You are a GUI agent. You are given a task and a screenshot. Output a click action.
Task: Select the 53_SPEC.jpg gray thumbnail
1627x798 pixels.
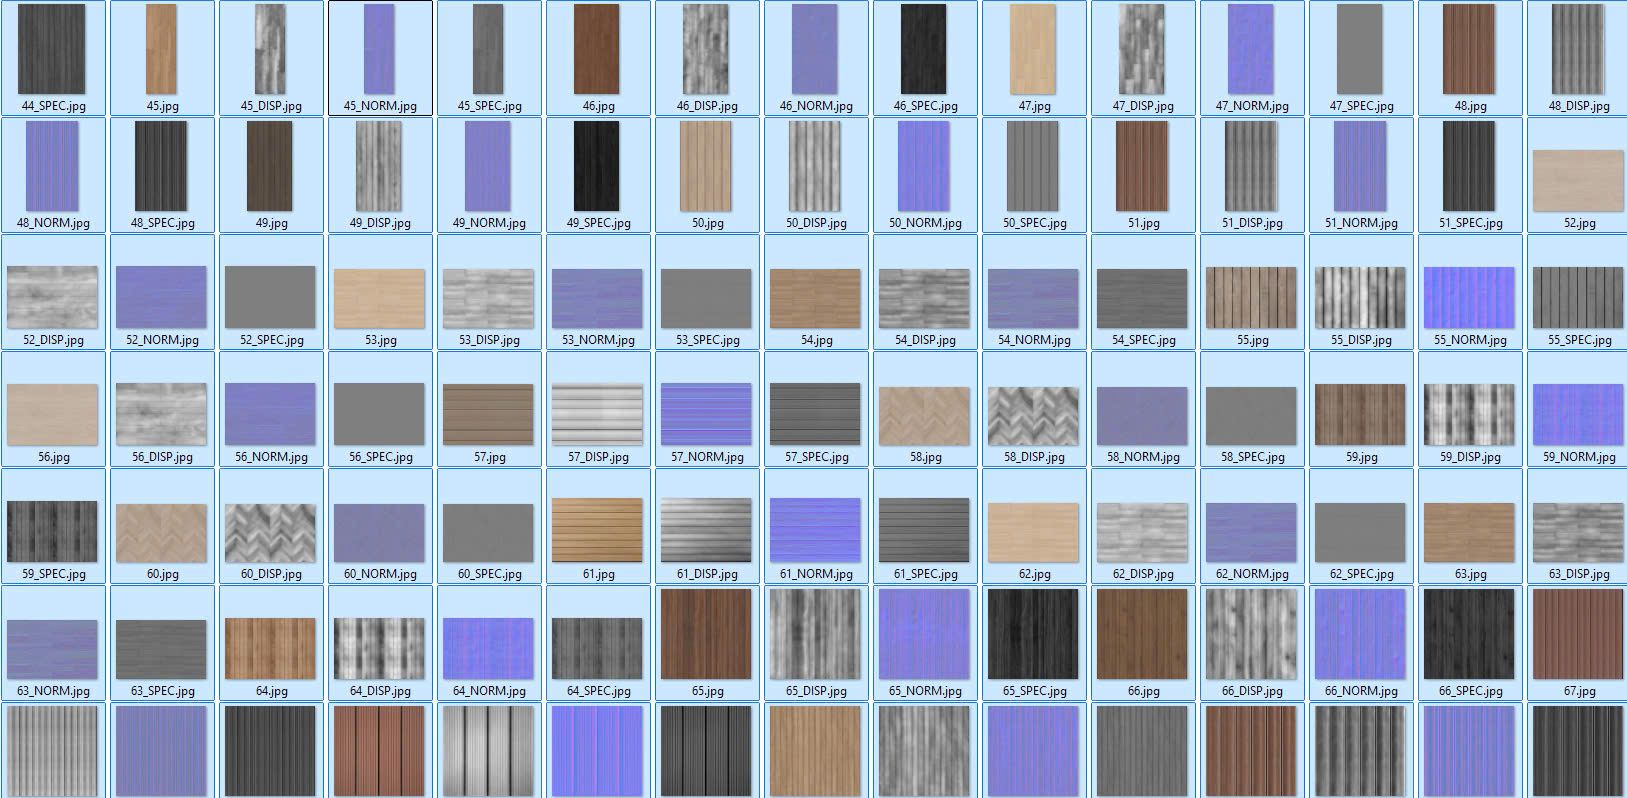click(x=707, y=298)
